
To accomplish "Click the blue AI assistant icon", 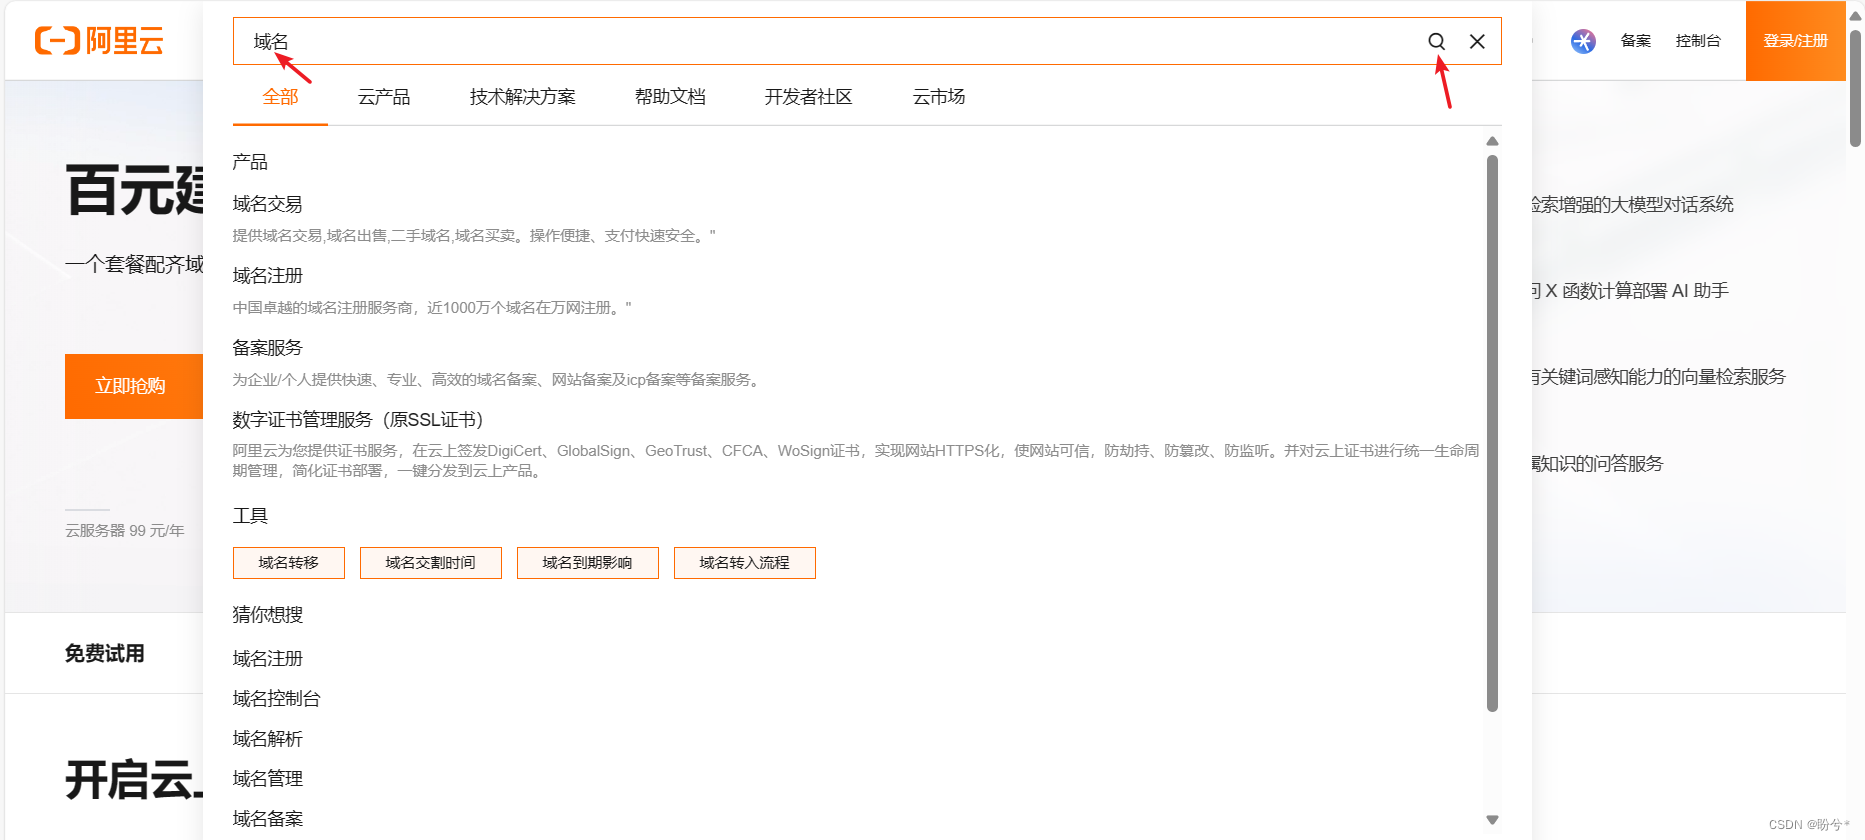I will 1583,41.
